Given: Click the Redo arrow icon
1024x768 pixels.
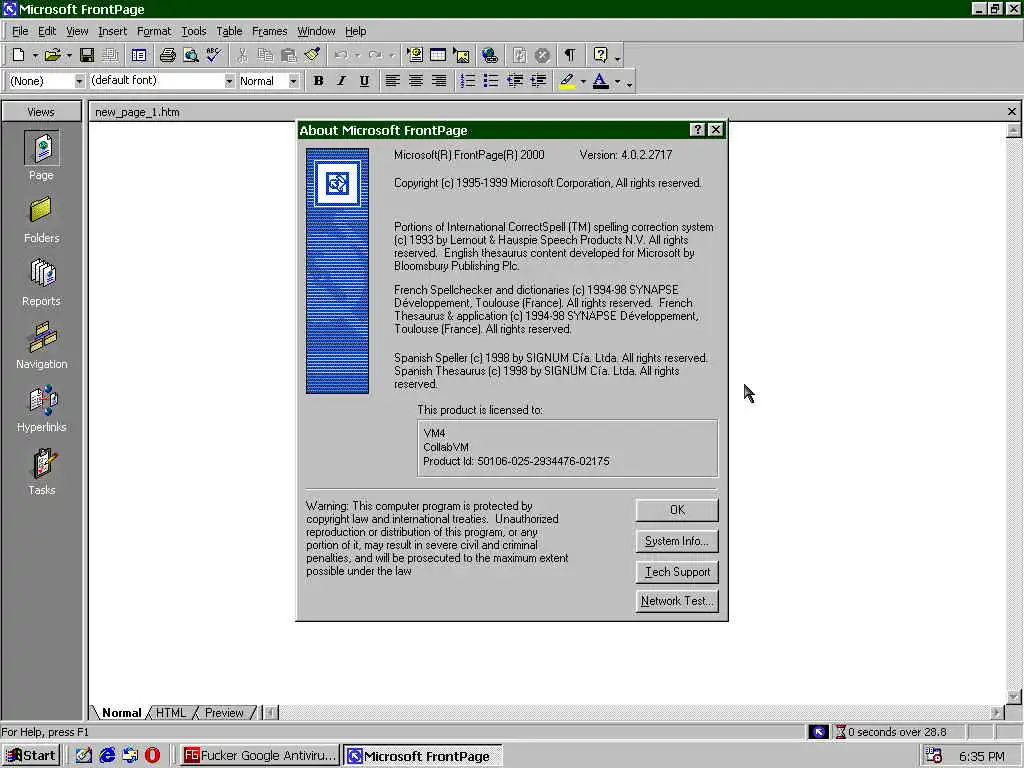Looking at the screenshot, I should coord(375,56).
